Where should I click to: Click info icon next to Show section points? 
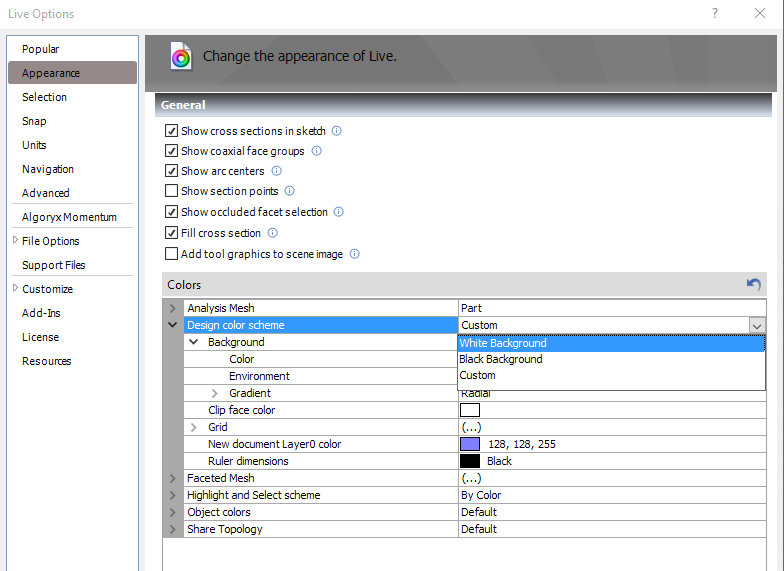289,191
